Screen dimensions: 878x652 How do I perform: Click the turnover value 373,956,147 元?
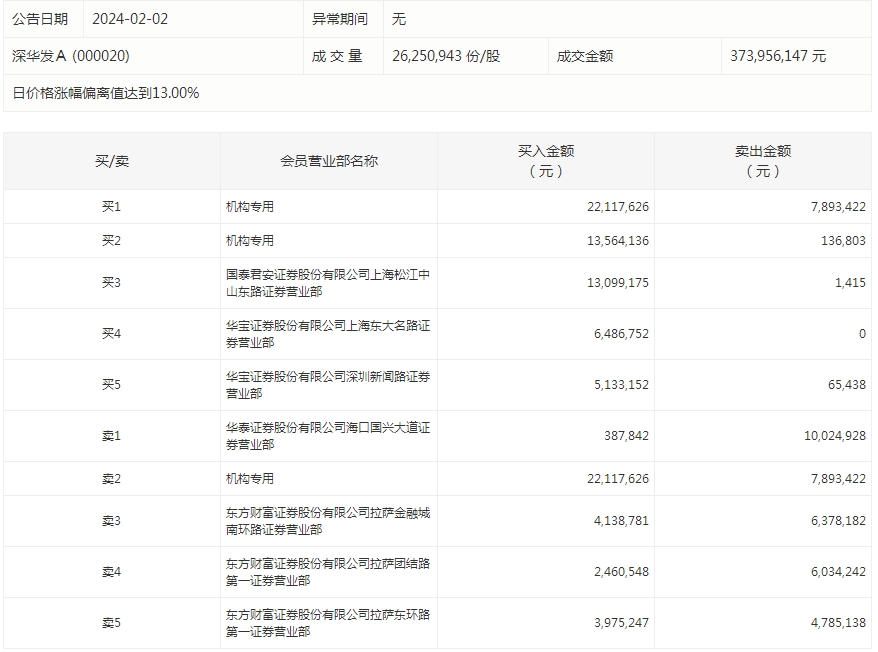click(x=778, y=56)
